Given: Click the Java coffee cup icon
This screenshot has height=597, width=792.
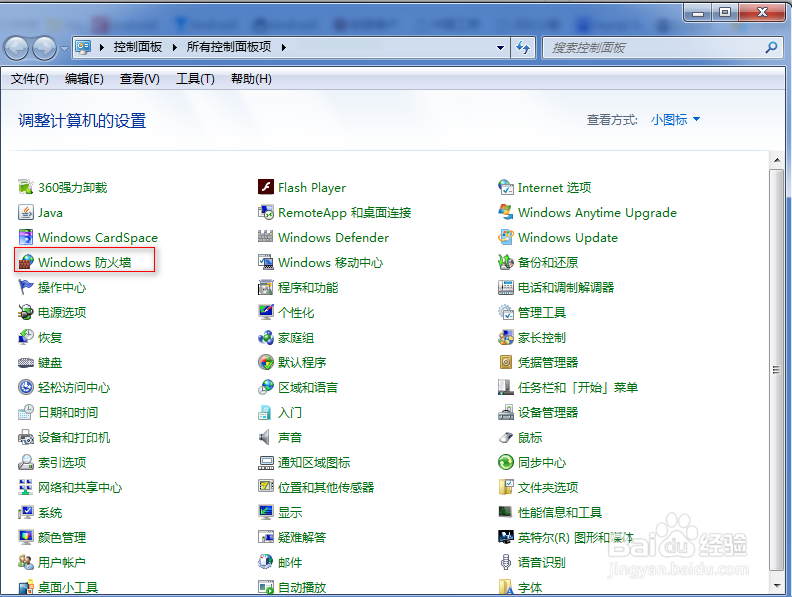Looking at the screenshot, I should [26, 212].
